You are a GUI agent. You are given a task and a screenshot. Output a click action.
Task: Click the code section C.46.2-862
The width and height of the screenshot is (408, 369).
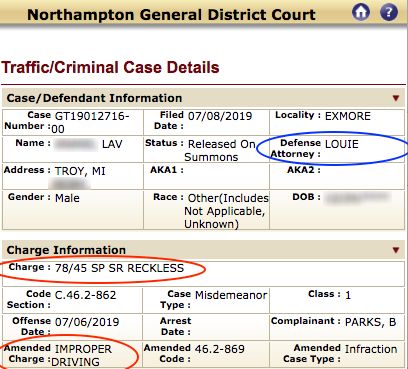tap(86, 295)
